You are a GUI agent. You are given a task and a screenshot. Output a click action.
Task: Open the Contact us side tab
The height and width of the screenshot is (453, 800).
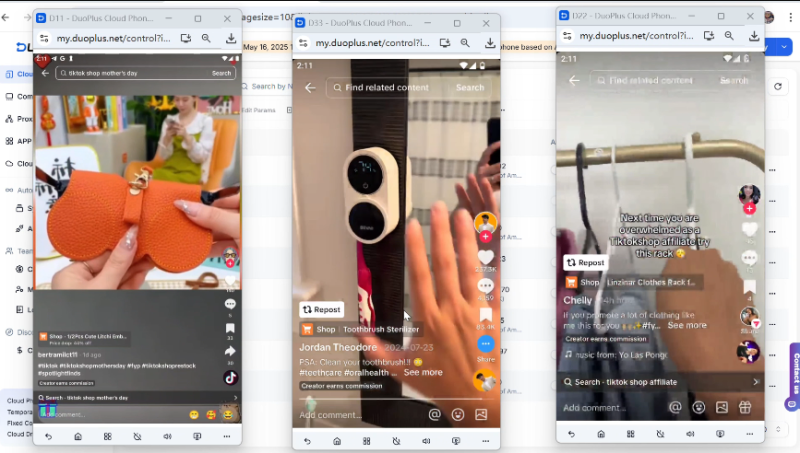click(795, 376)
